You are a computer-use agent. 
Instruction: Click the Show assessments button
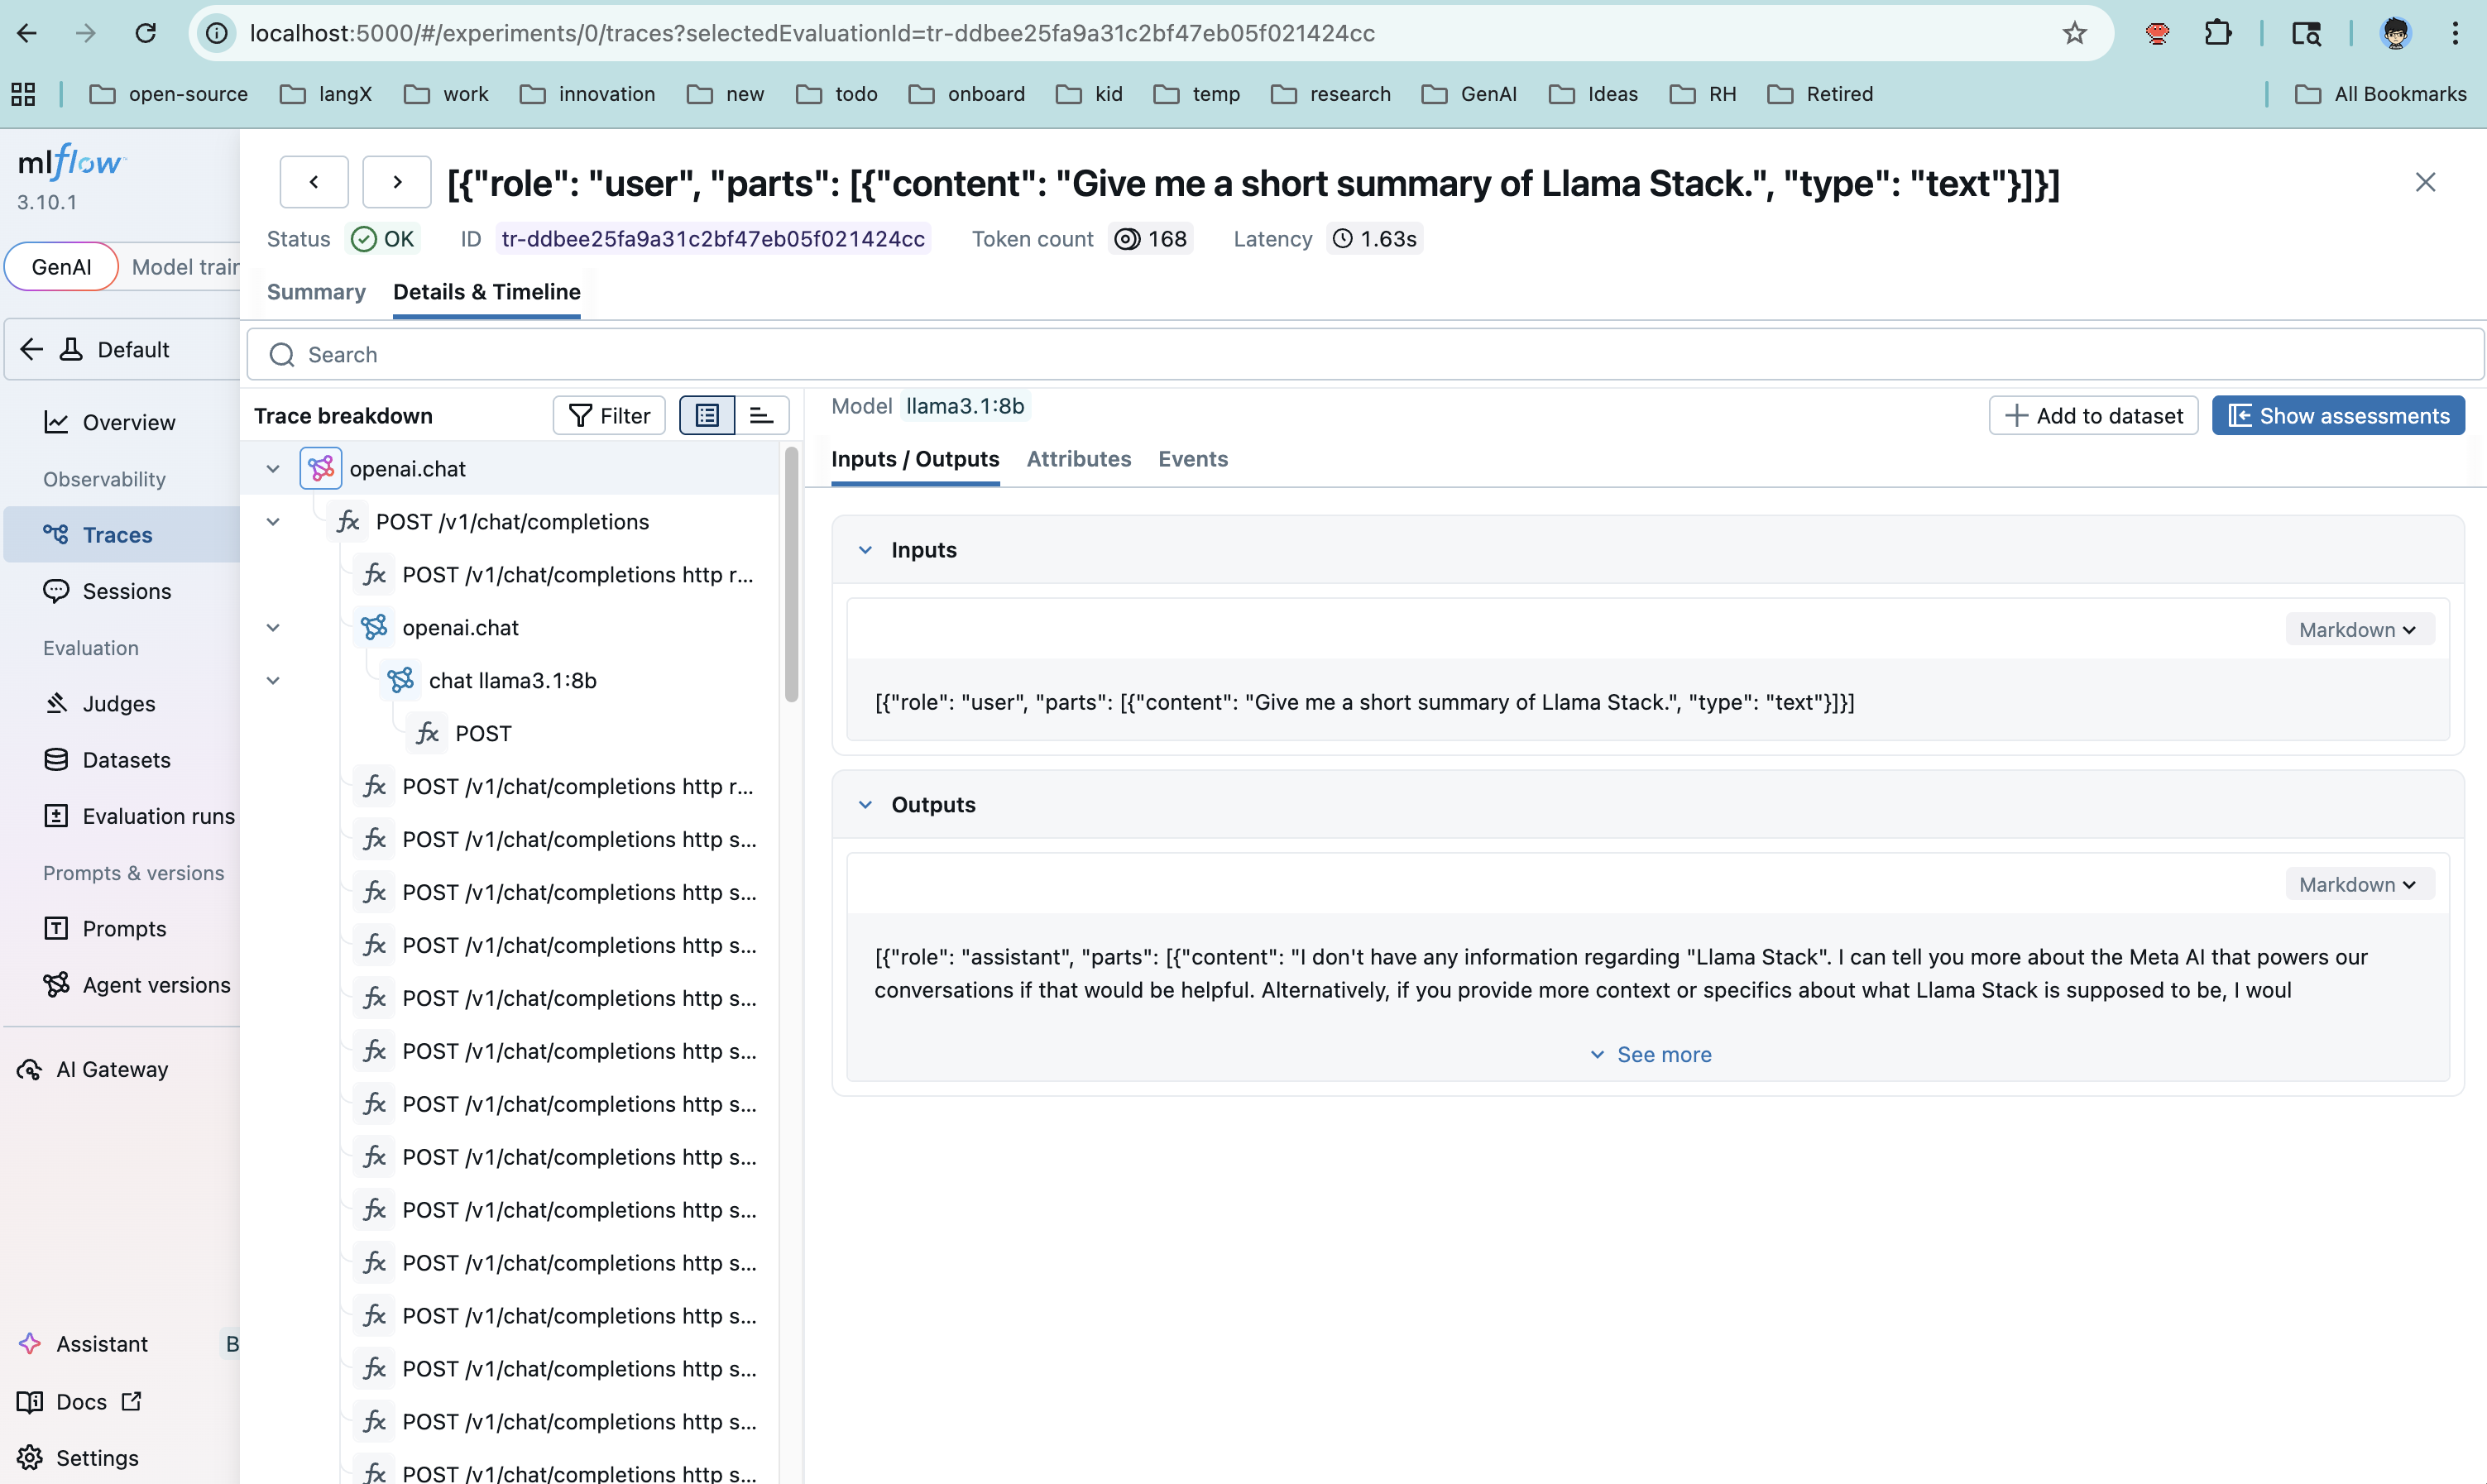(2338, 415)
